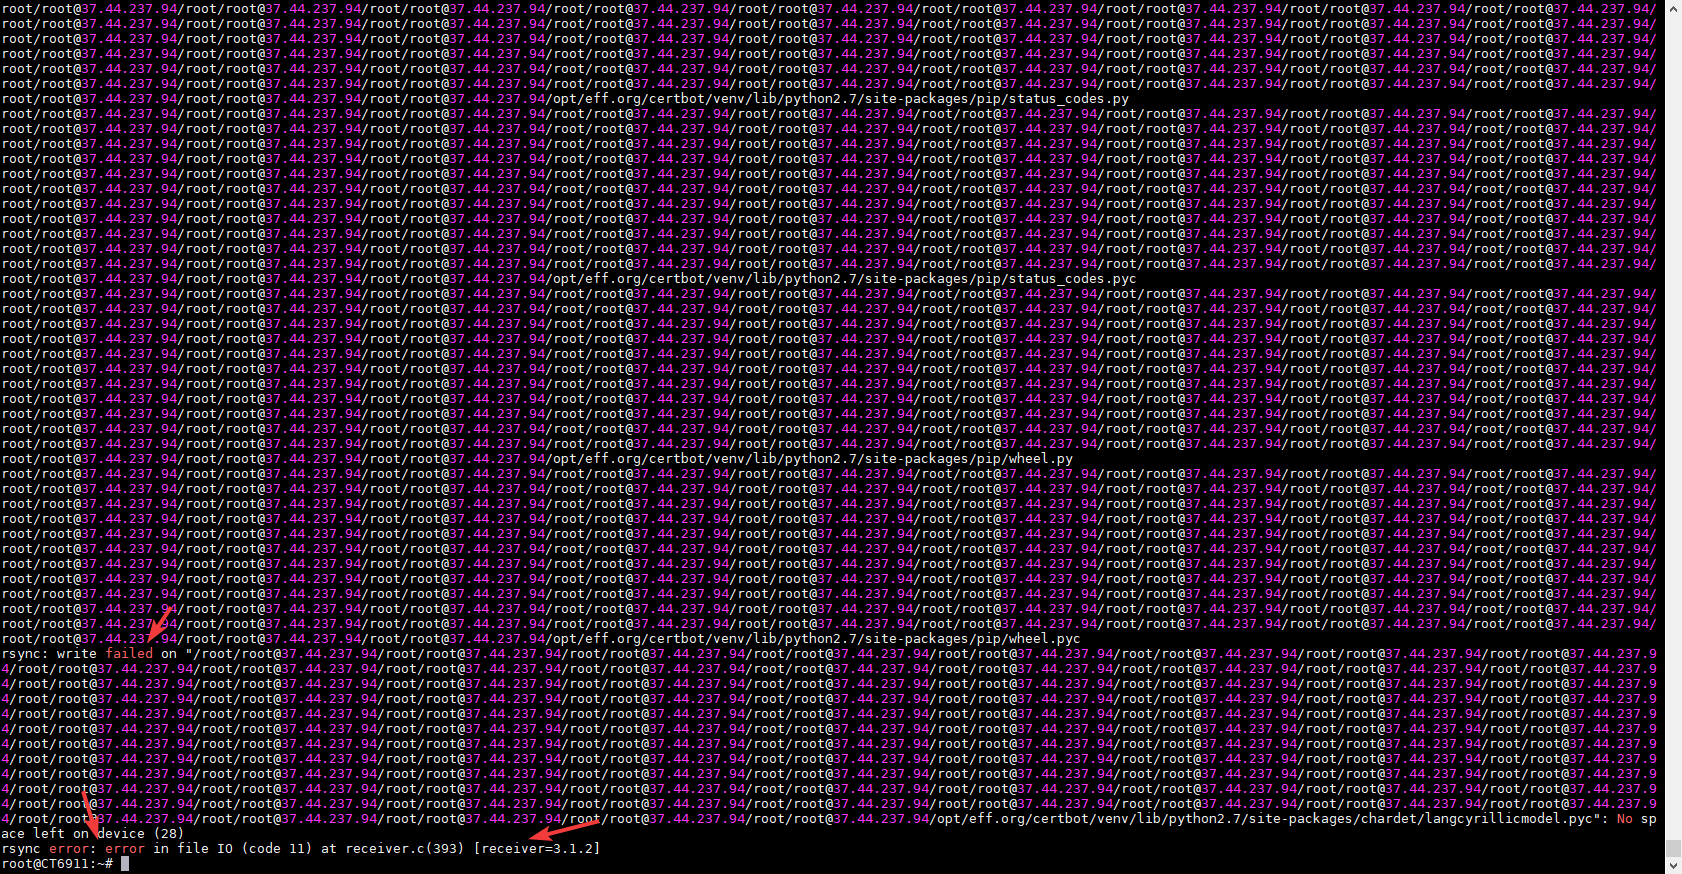Click the red arrow pointing at '[receiver=3.1.2]'
This screenshot has height=874, width=1682.
[x=563, y=830]
